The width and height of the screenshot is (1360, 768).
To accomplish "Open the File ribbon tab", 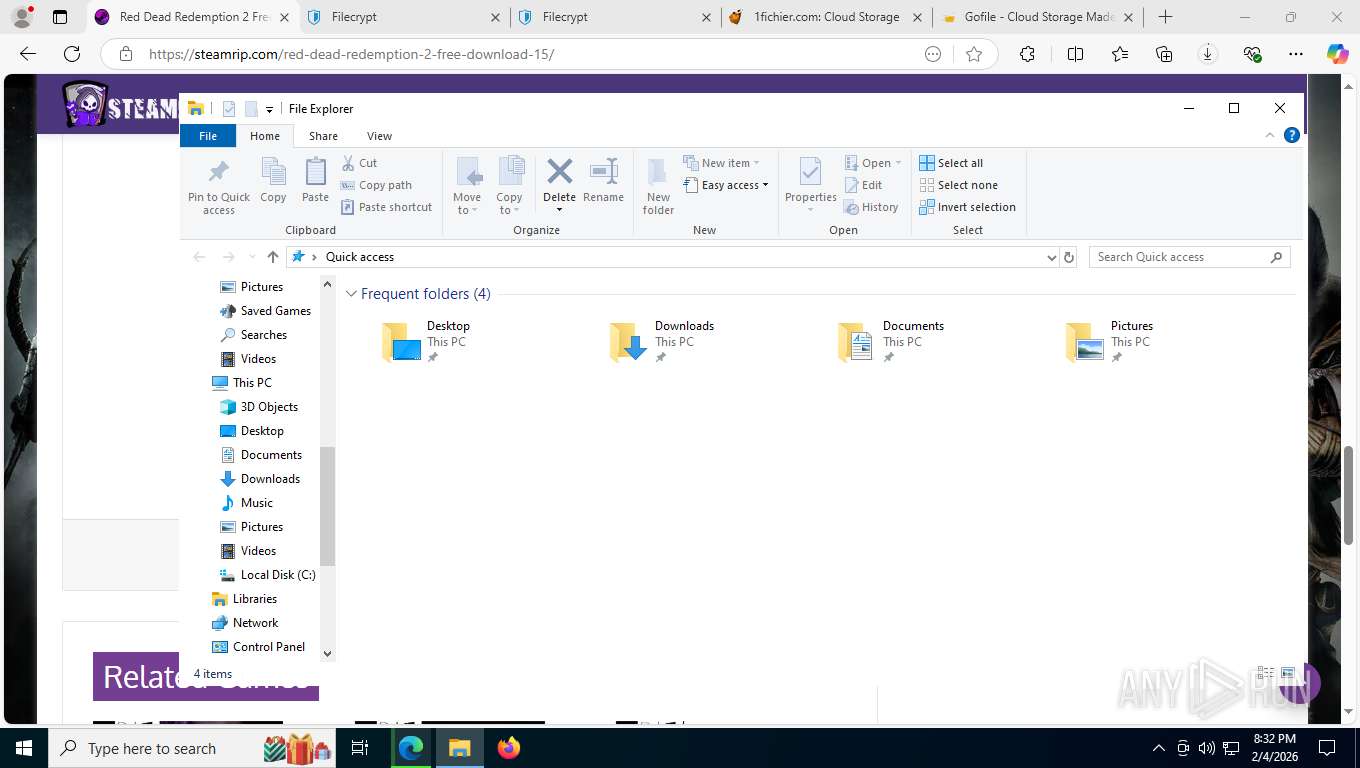I will [208, 136].
